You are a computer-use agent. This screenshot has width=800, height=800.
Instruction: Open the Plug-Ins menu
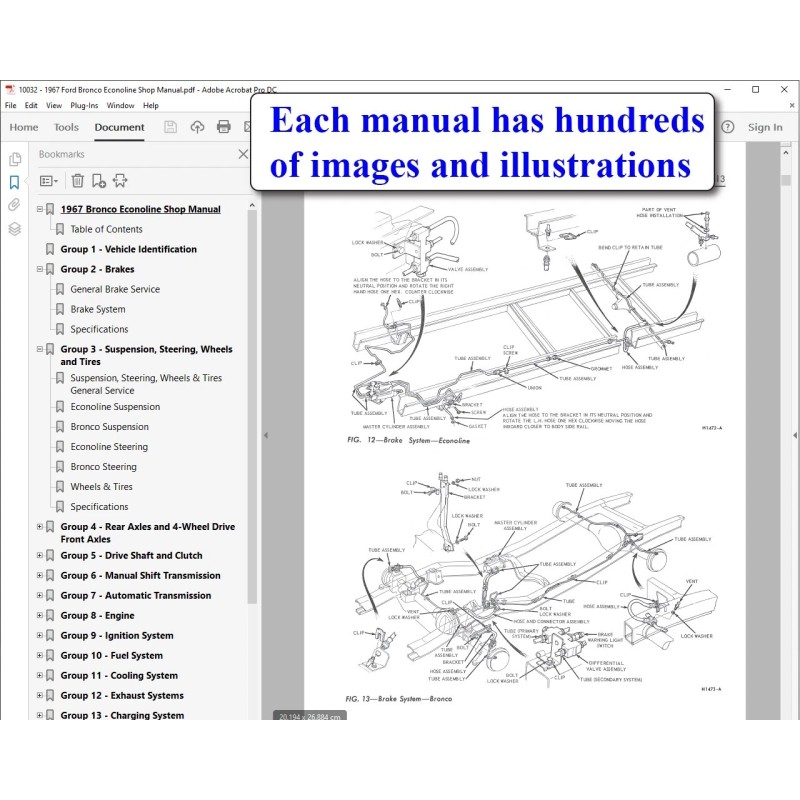click(x=84, y=105)
